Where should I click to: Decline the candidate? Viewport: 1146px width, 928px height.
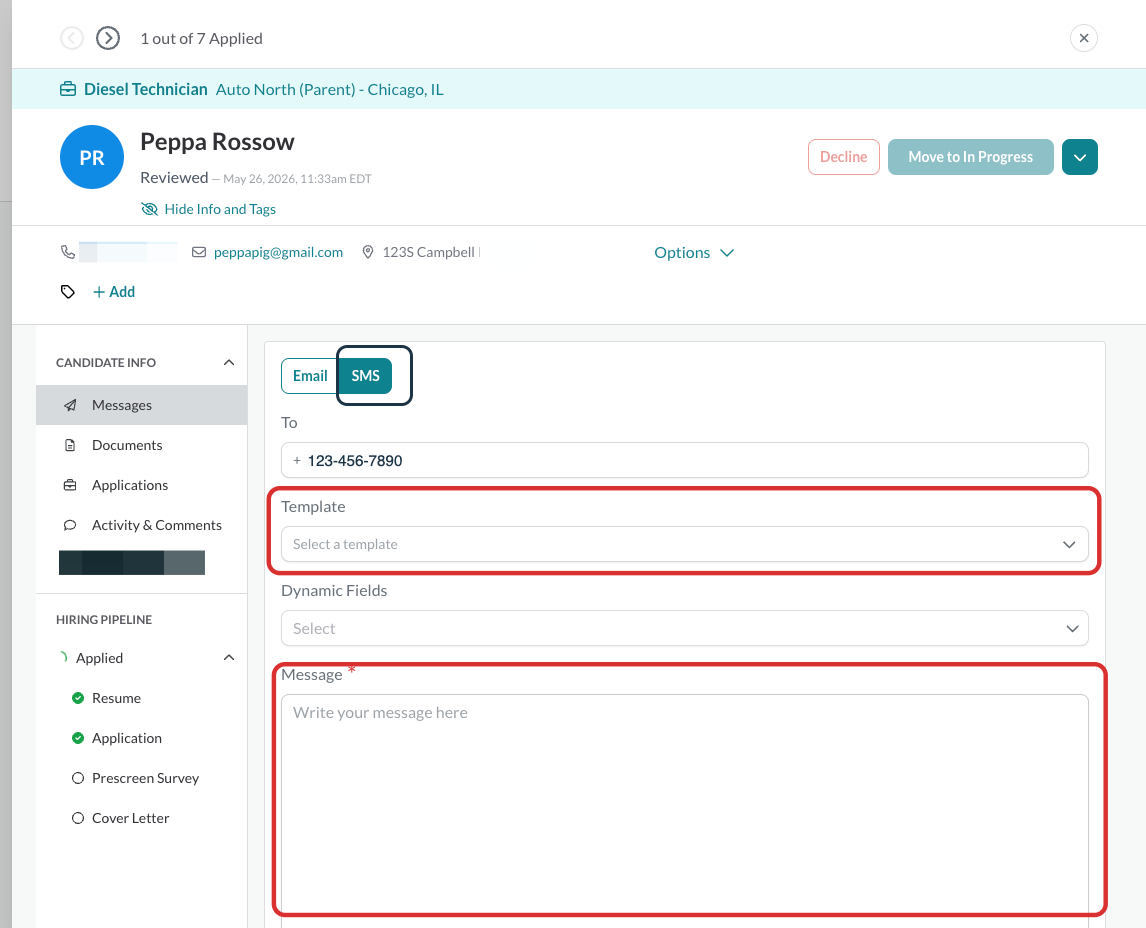coord(843,157)
